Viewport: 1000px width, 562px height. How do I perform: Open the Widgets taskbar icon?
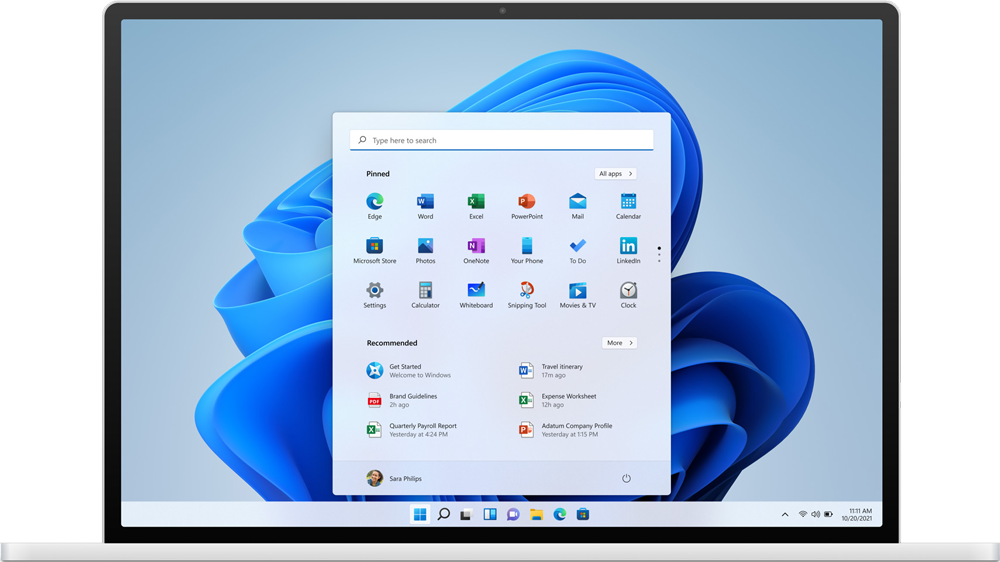click(490, 514)
